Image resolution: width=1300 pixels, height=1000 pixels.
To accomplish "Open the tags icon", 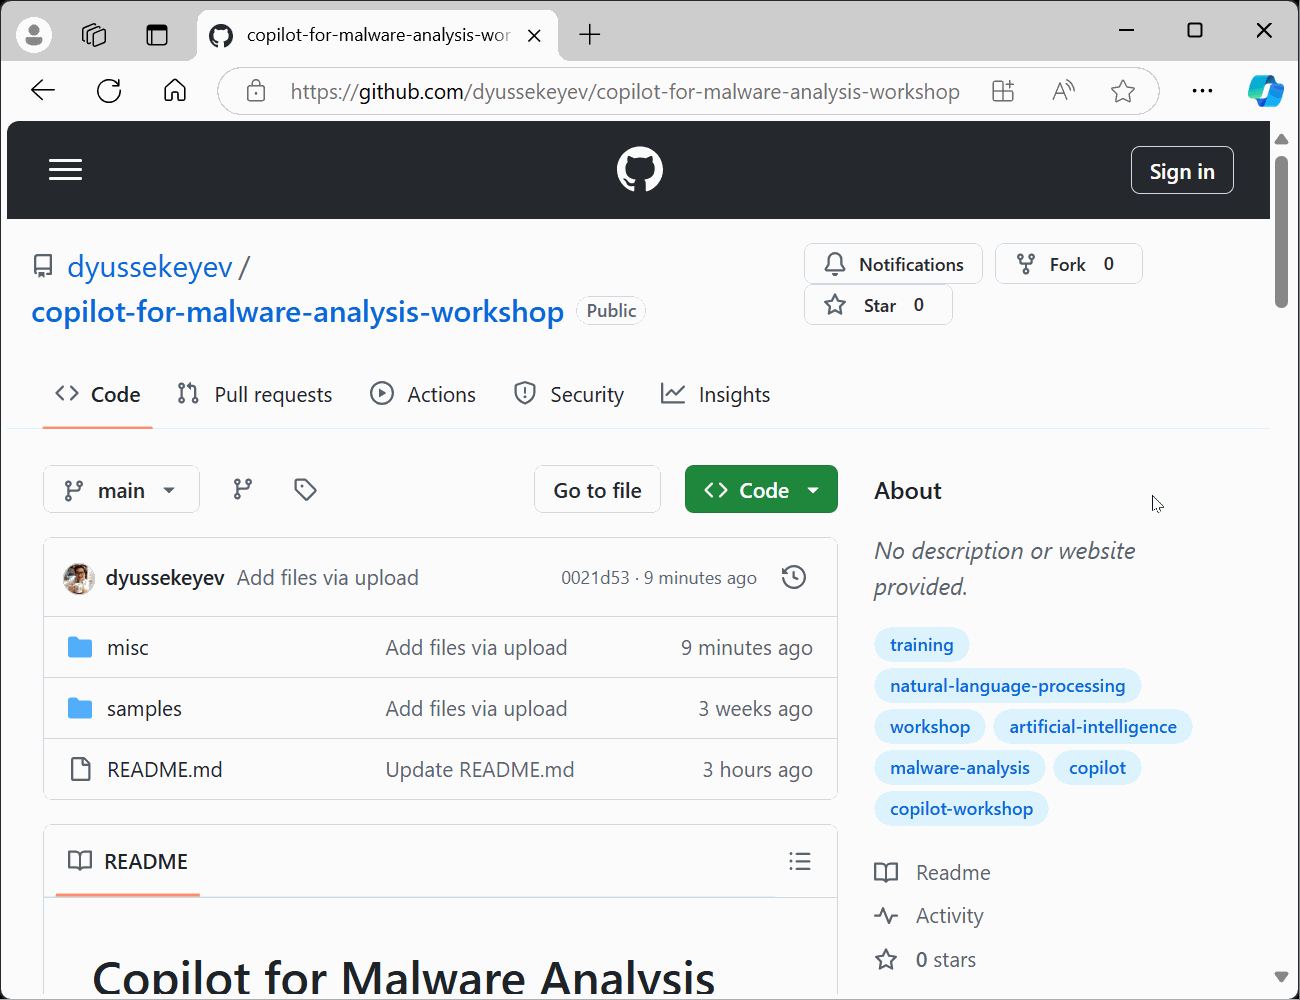I will click(305, 489).
